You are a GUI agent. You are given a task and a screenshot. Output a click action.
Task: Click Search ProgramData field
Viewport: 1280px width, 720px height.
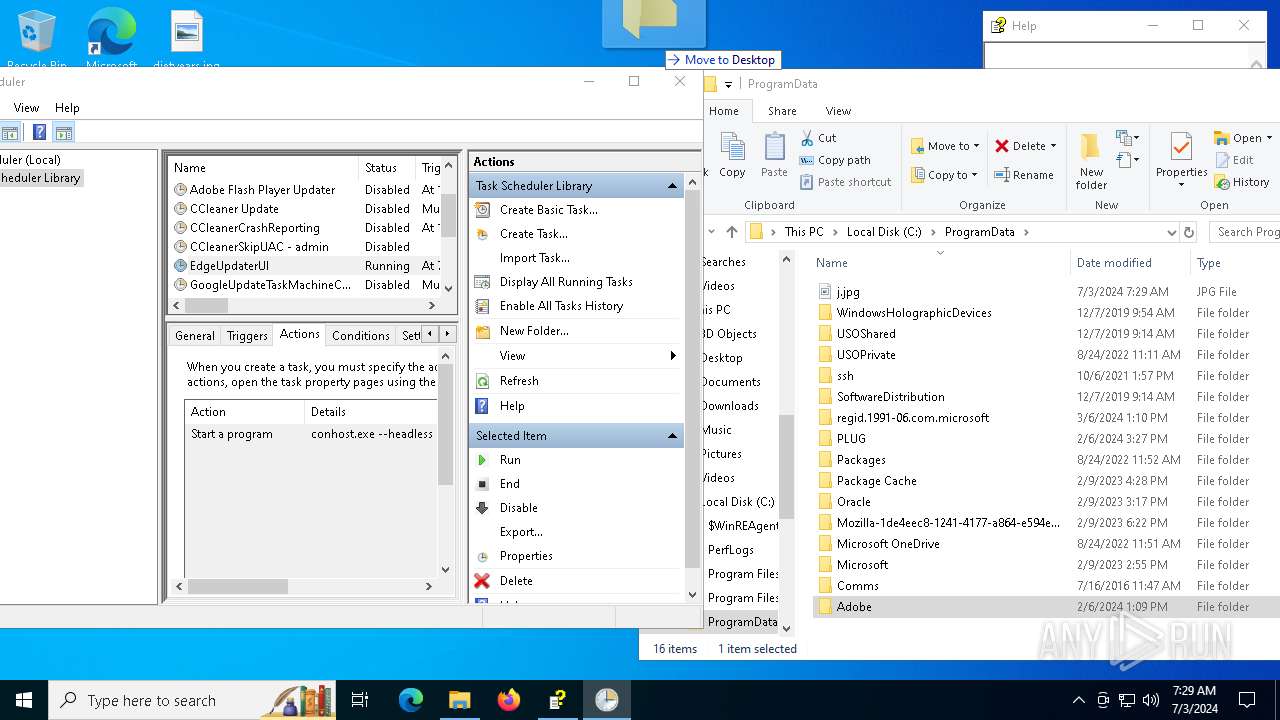(1245, 232)
